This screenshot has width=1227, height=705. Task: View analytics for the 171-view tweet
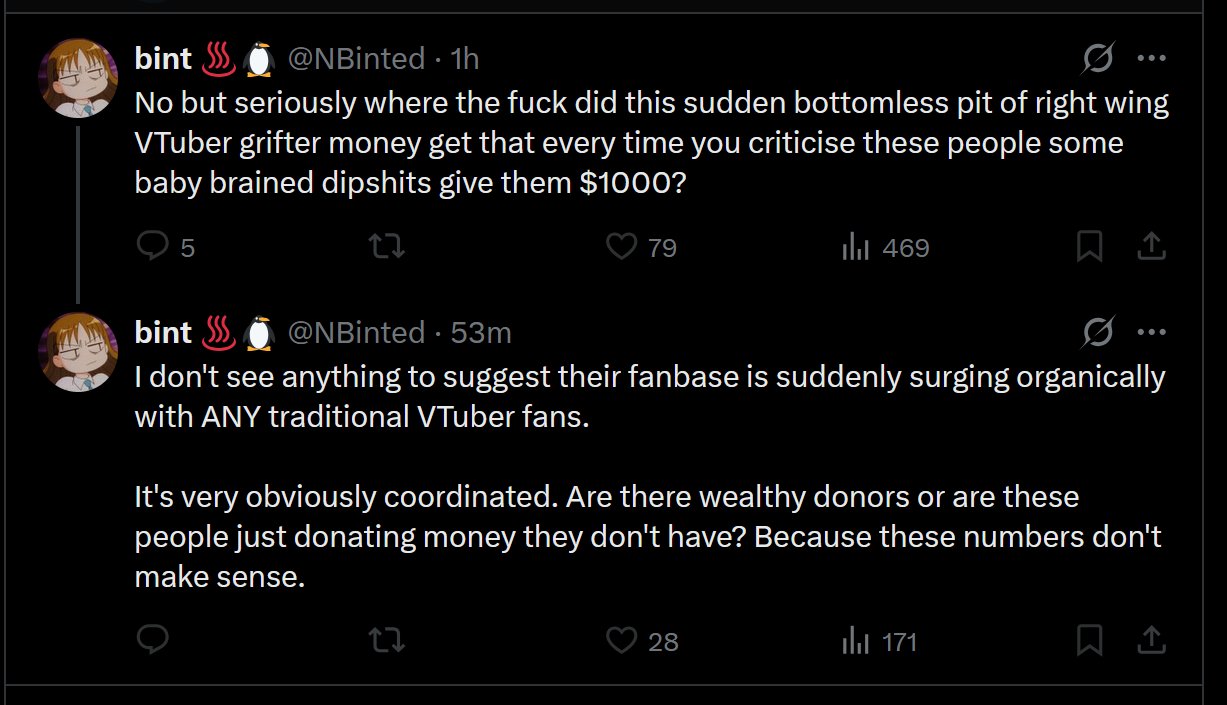[856, 641]
